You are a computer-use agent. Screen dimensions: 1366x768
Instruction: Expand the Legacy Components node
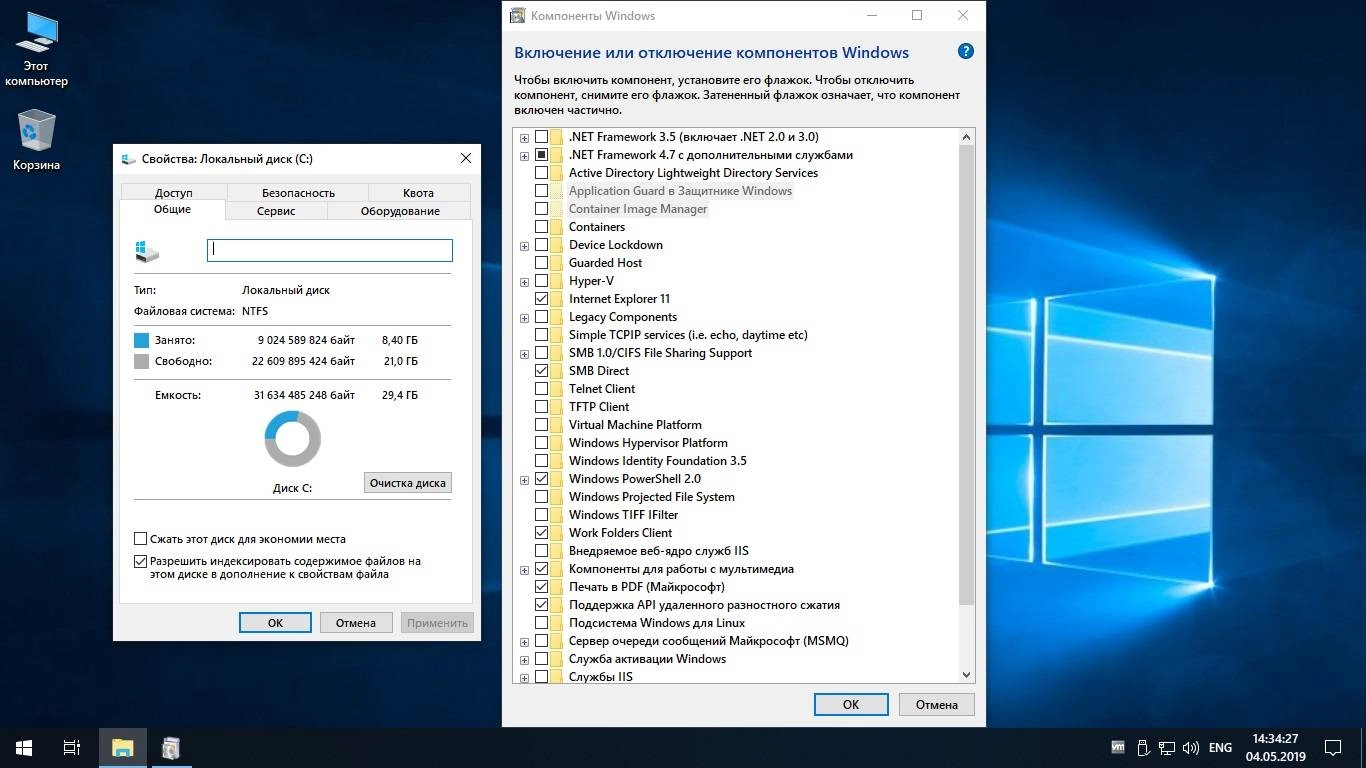tap(524, 318)
